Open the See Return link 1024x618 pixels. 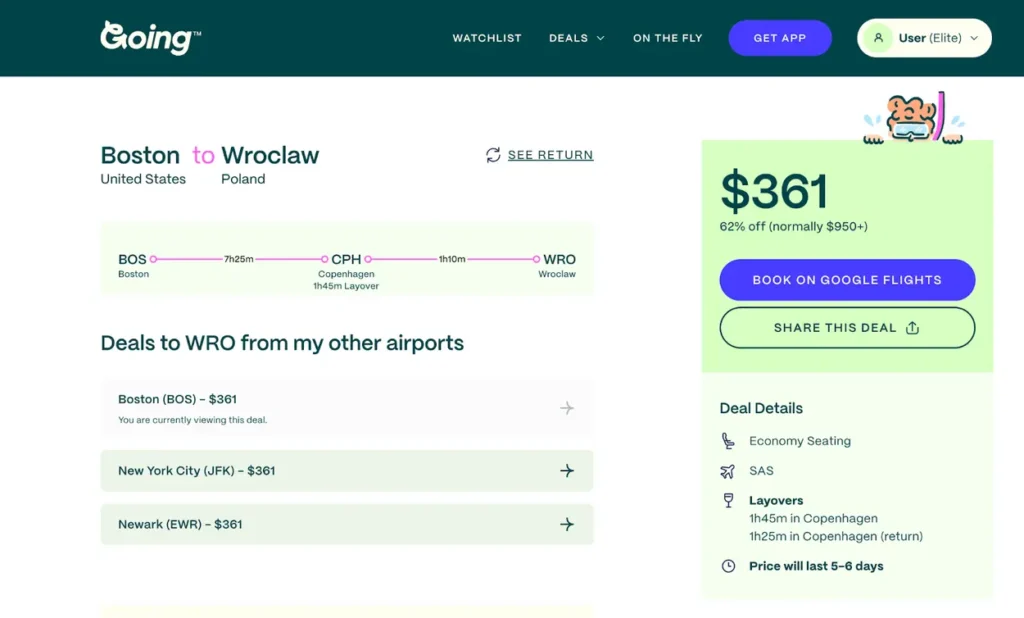click(551, 155)
